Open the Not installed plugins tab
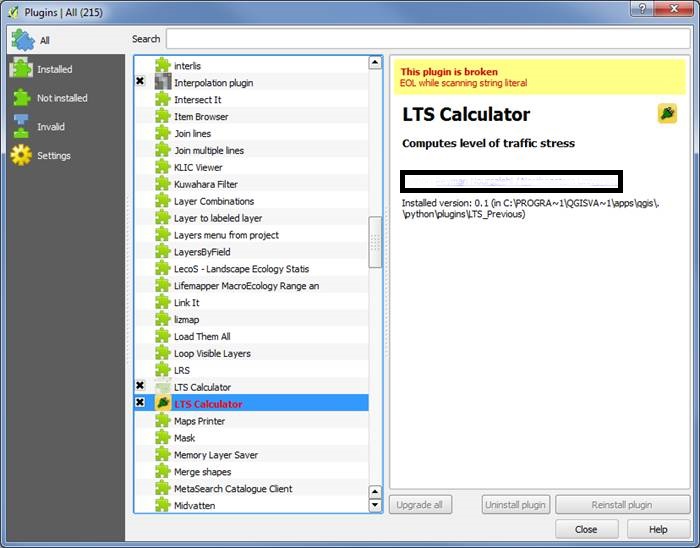Viewport: 700px width, 548px height. click(x=67, y=98)
